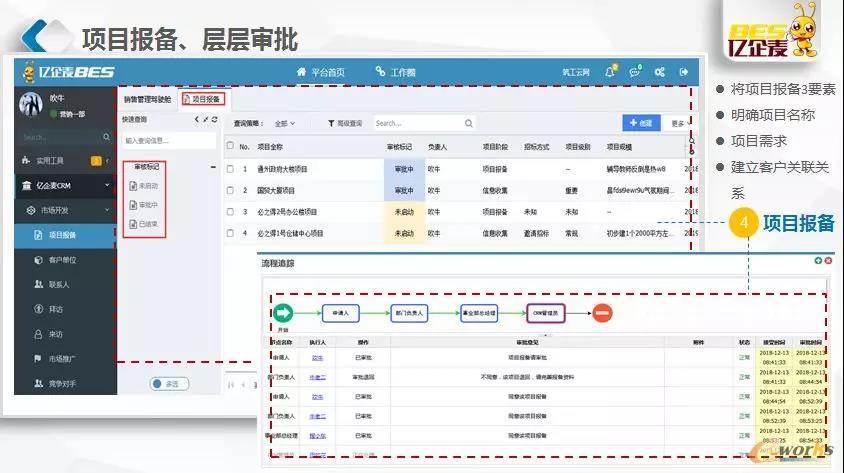Click the sidebar search magnifier icon
The image size is (844, 473).
click(x=106, y=137)
